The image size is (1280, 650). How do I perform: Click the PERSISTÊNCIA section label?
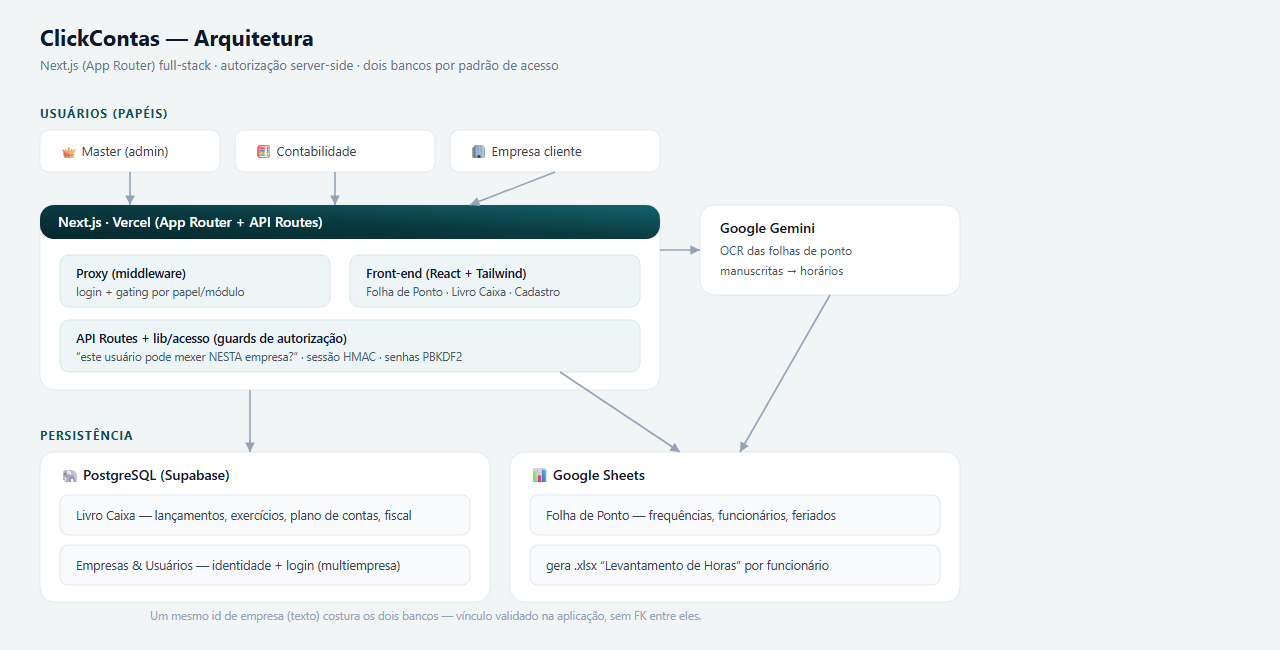[86, 436]
